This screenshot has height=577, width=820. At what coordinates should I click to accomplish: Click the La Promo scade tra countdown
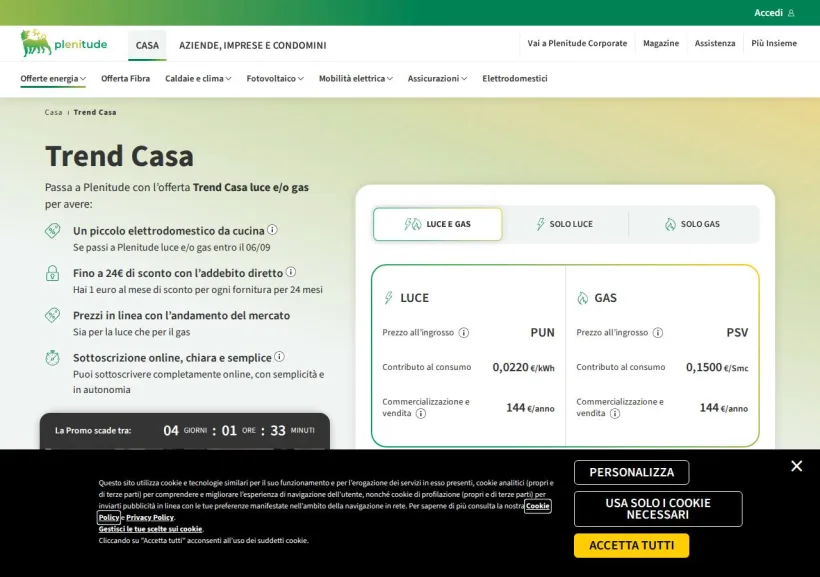(185, 431)
